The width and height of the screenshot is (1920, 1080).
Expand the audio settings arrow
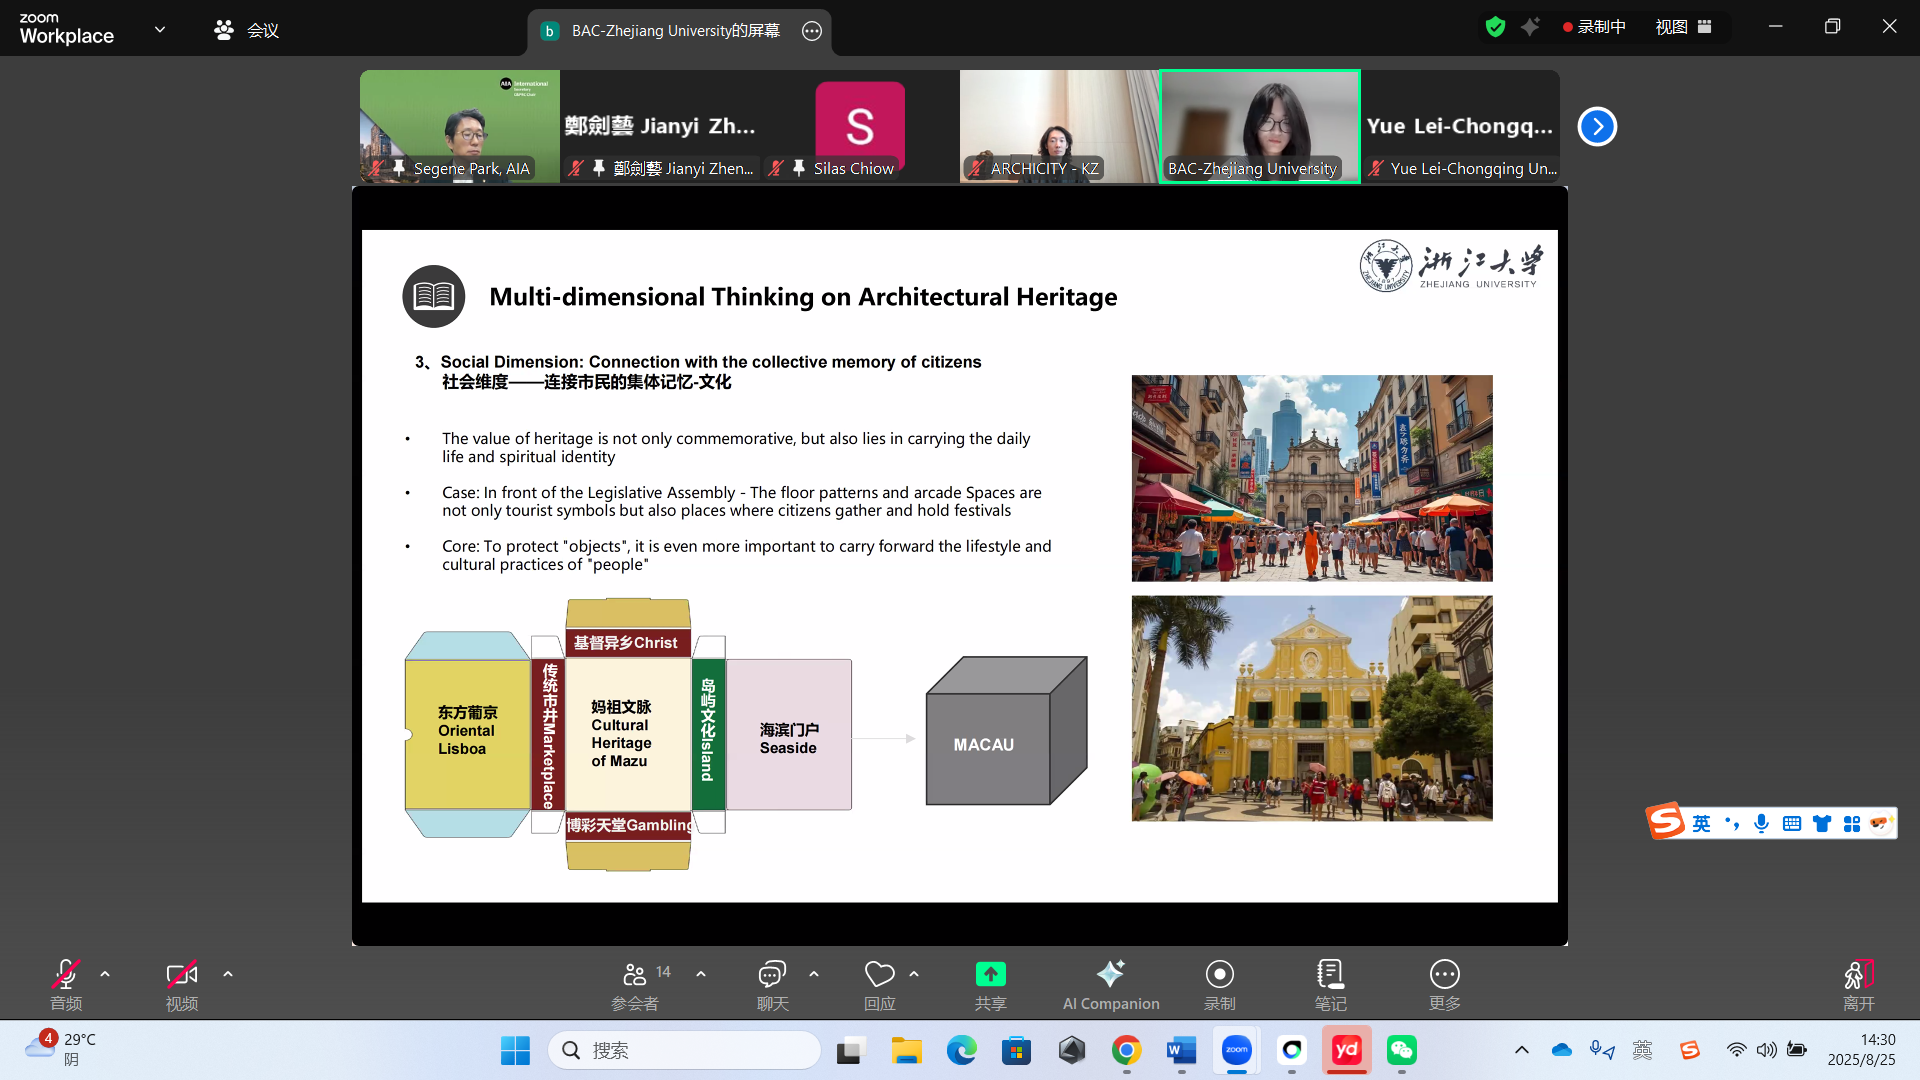[105, 973]
